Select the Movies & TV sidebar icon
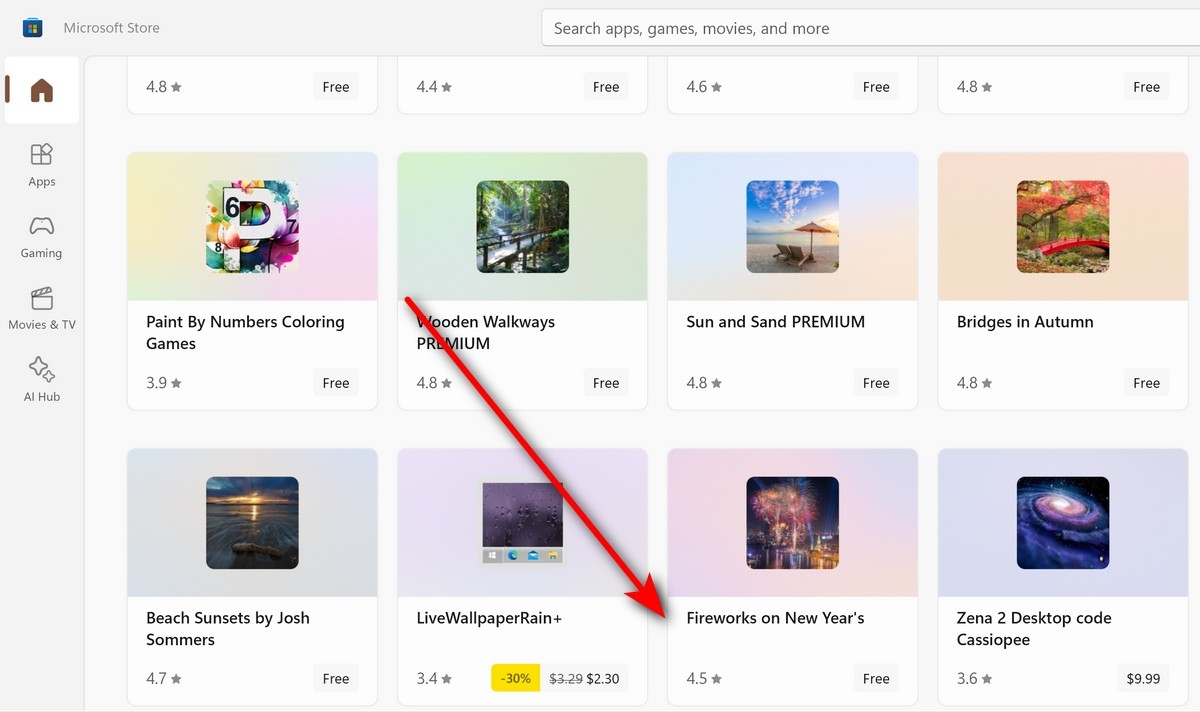The height and width of the screenshot is (712, 1200). [x=41, y=300]
